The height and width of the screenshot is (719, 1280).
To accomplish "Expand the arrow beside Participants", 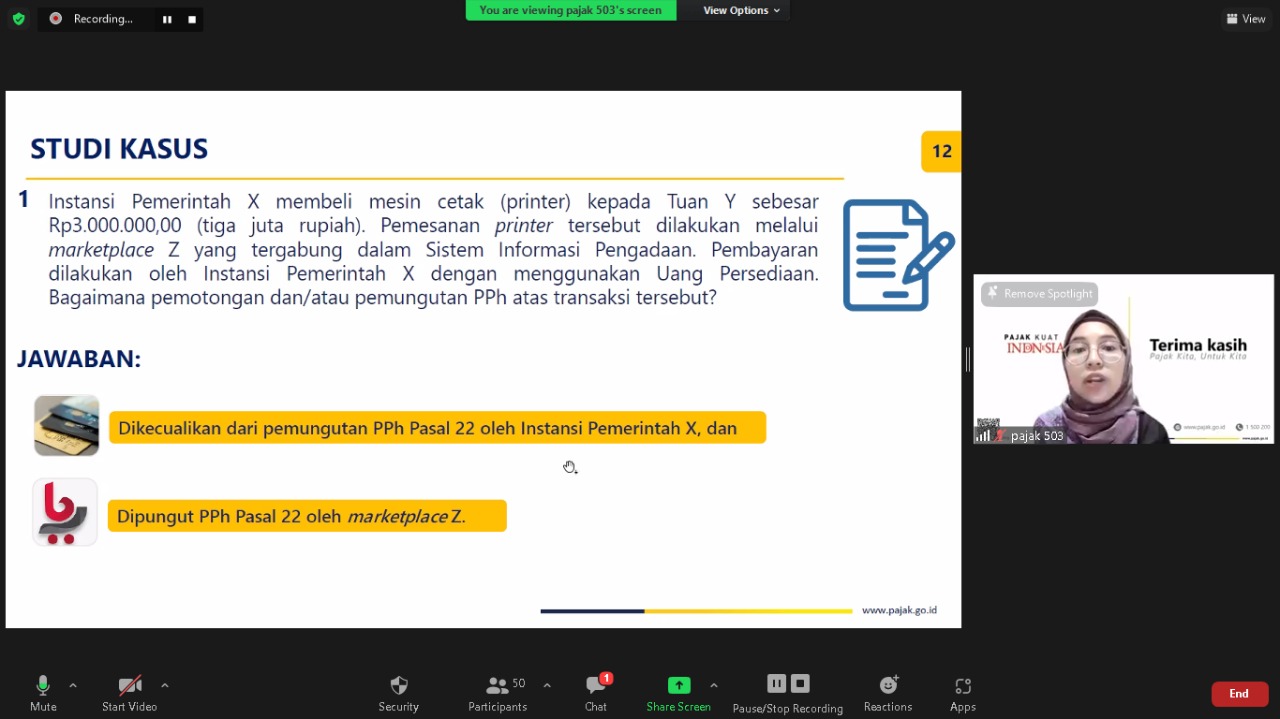I will click(x=547, y=685).
